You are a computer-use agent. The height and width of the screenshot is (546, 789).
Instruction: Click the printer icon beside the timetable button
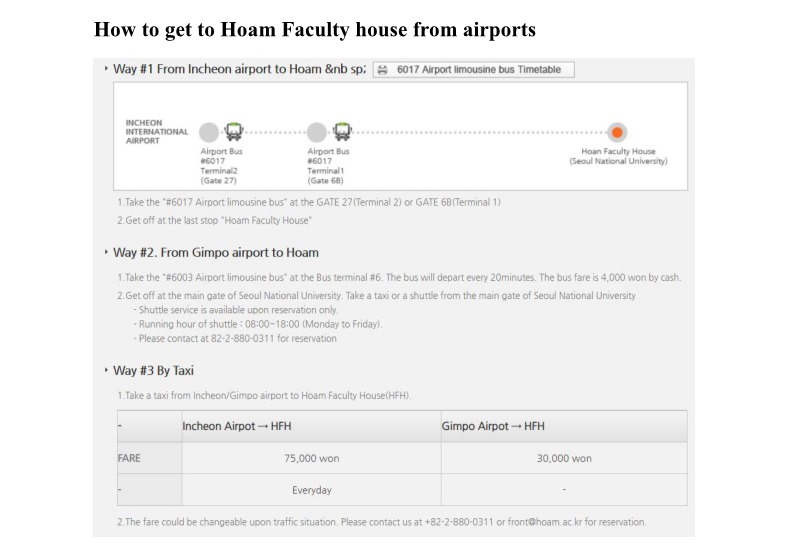[x=382, y=69]
